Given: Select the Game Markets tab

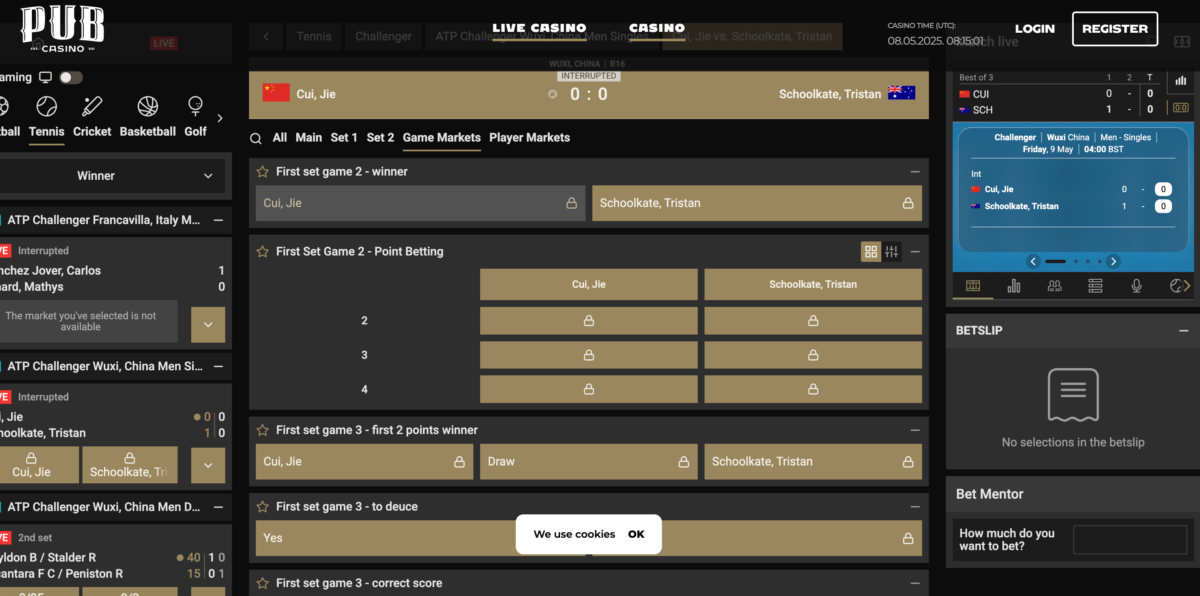Looking at the screenshot, I should (442, 138).
